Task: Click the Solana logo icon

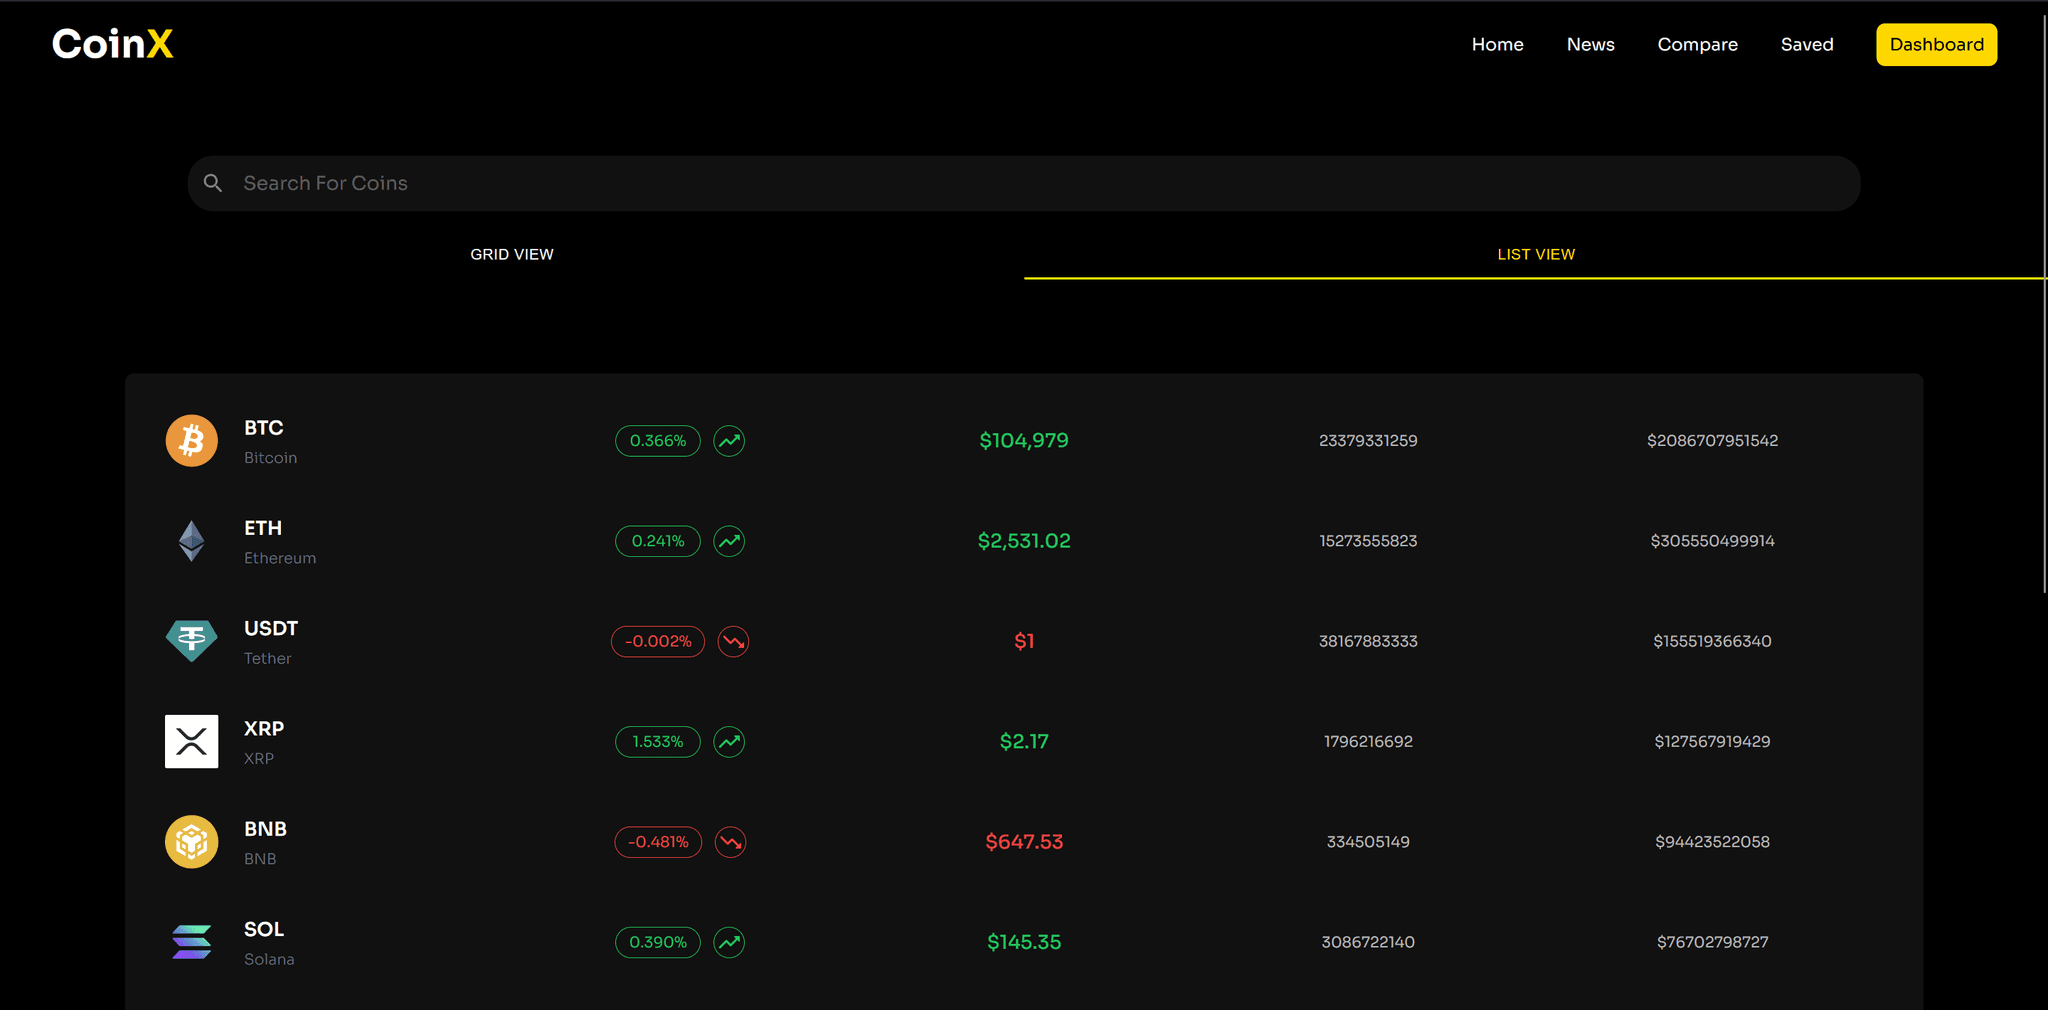Action: (191, 942)
